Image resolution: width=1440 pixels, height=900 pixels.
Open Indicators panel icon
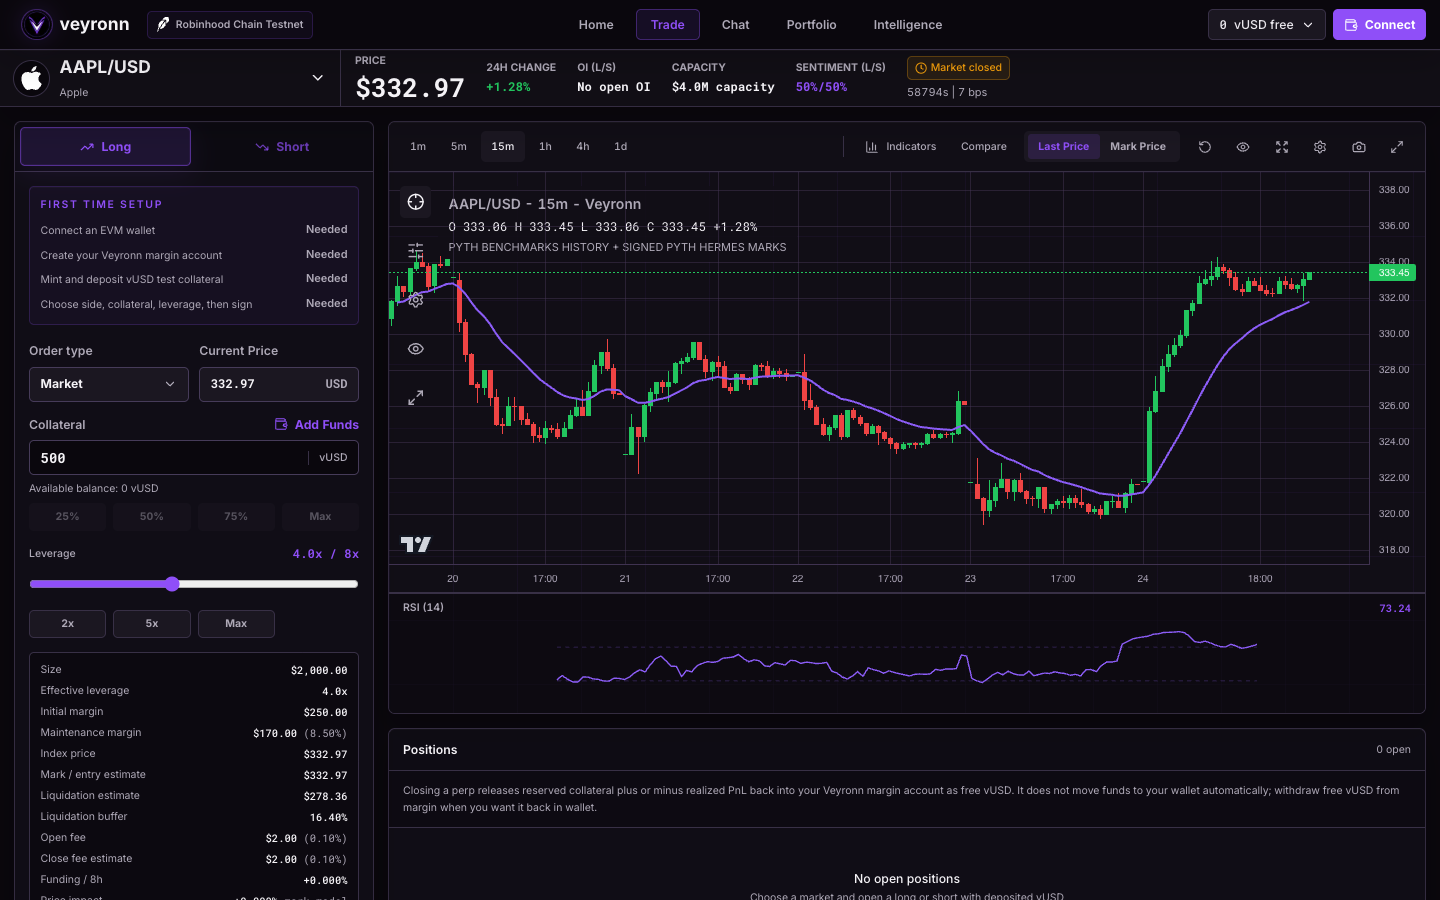coord(871,147)
